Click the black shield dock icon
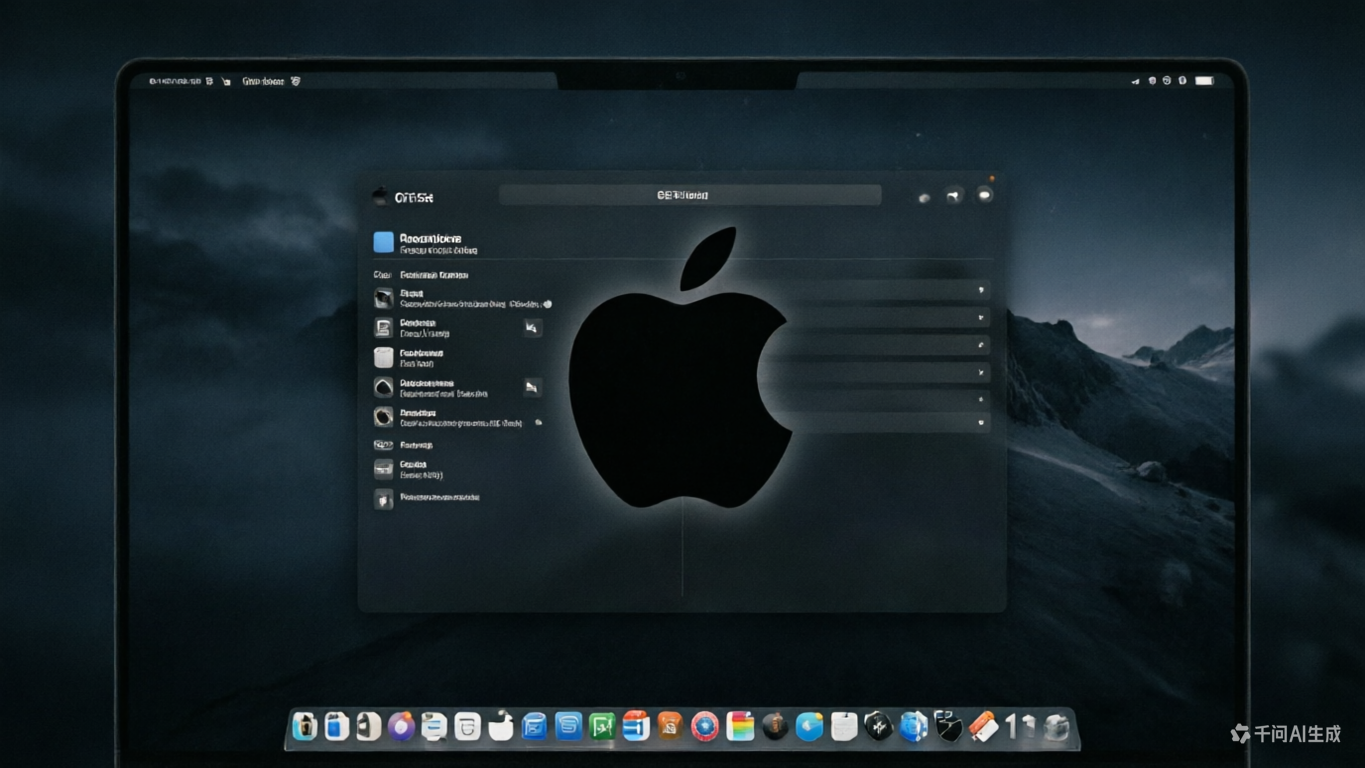The image size is (1365, 768). [947, 726]
